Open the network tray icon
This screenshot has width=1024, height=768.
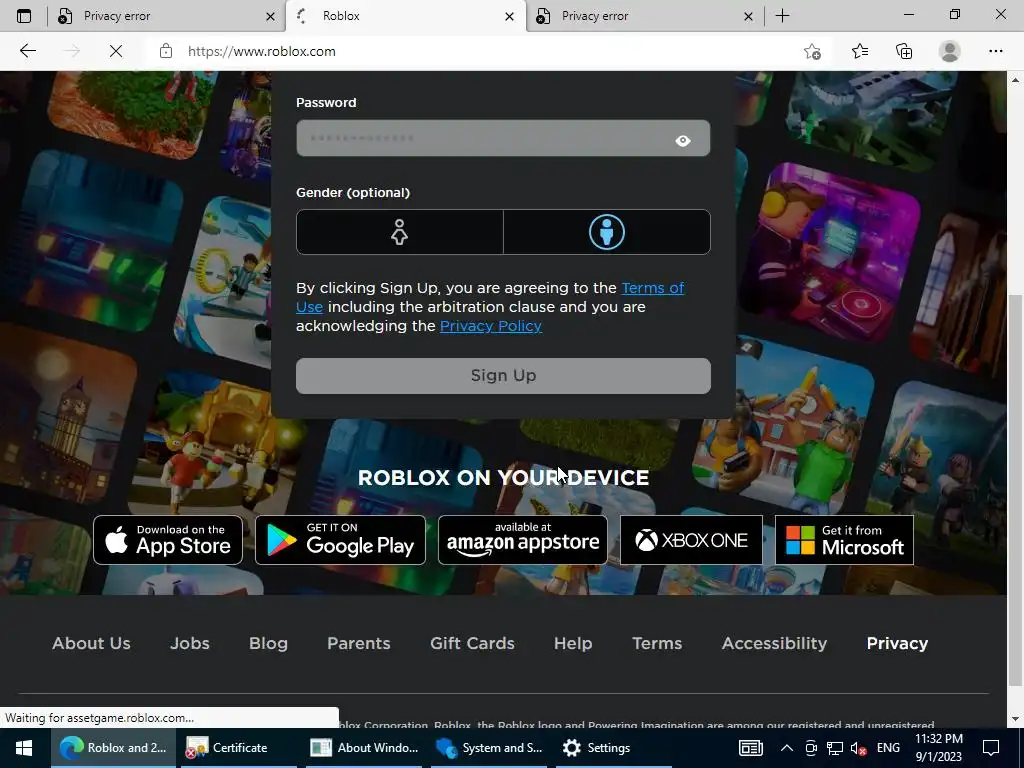835,748
